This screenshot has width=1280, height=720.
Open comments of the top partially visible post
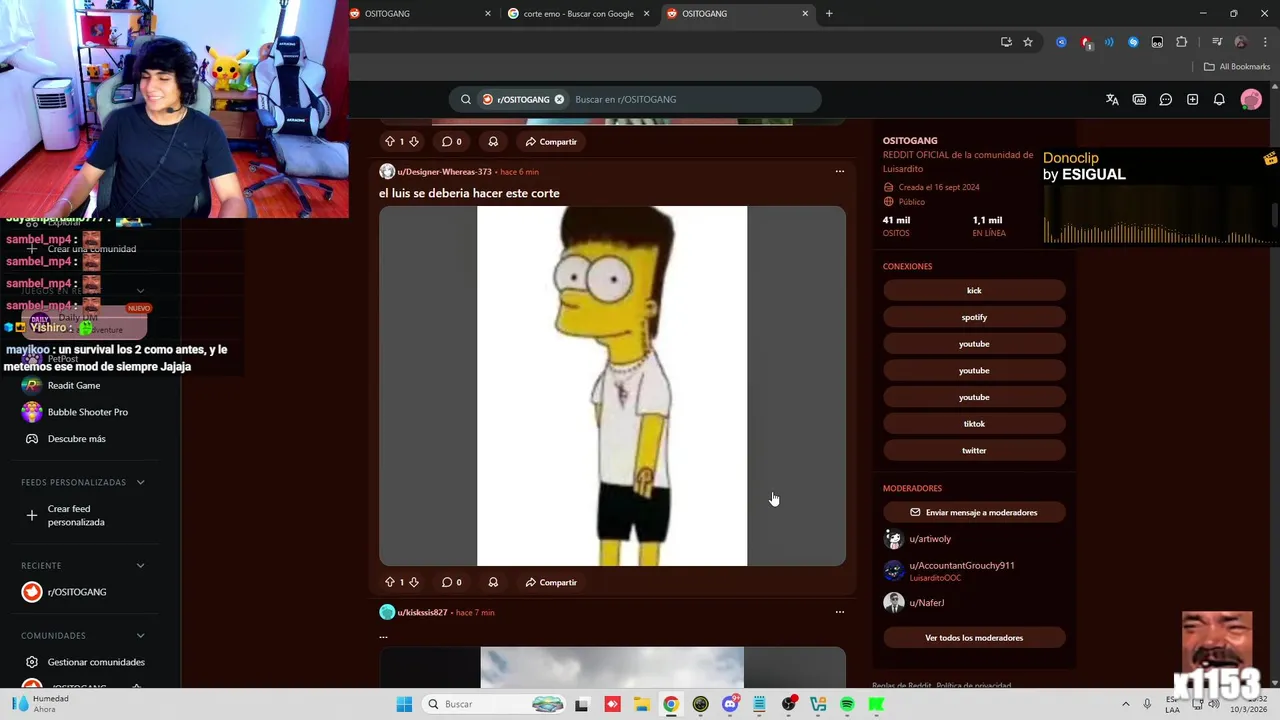point(452,142)
